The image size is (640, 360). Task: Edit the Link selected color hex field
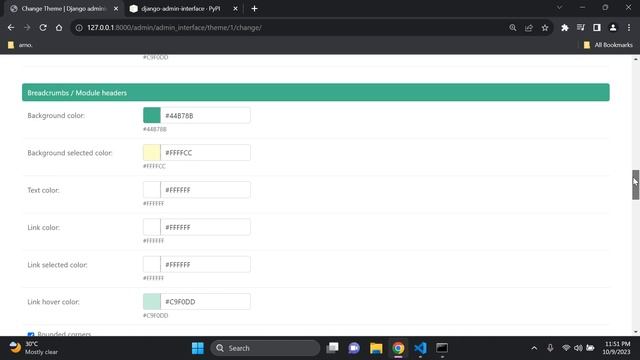pos(205,264)
